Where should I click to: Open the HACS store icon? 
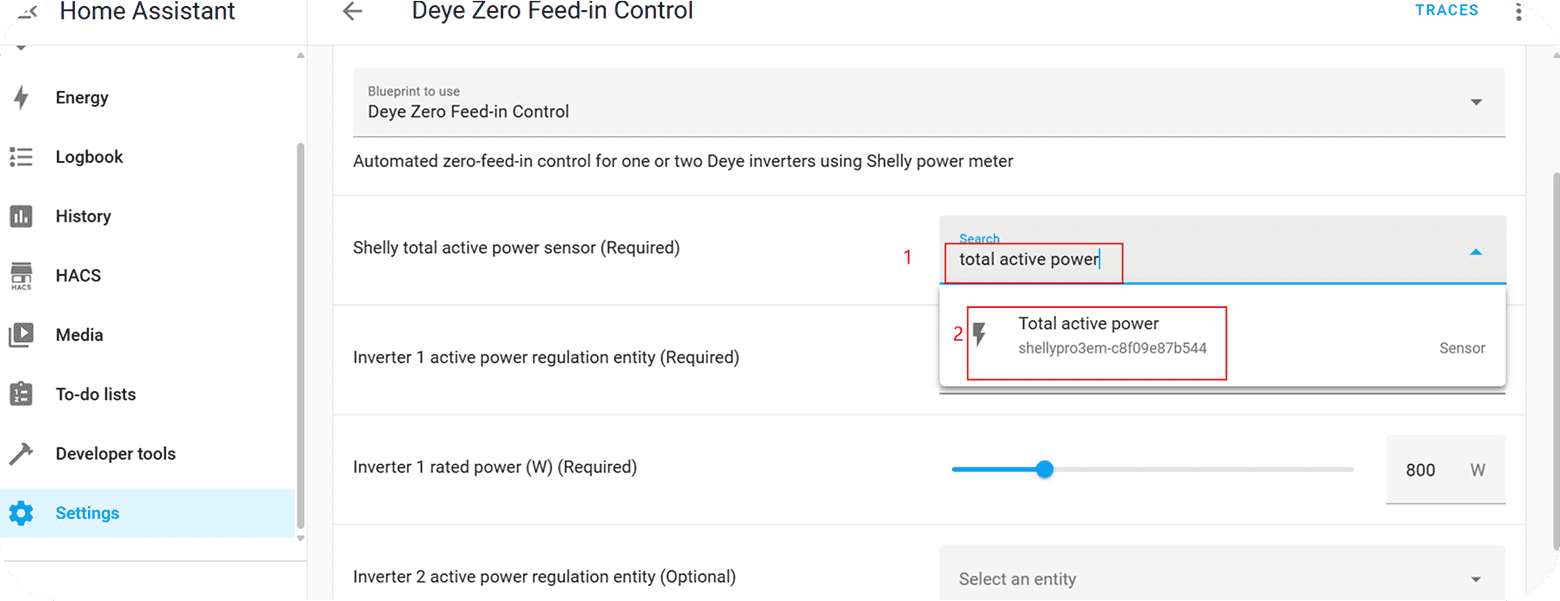(21, 276)
